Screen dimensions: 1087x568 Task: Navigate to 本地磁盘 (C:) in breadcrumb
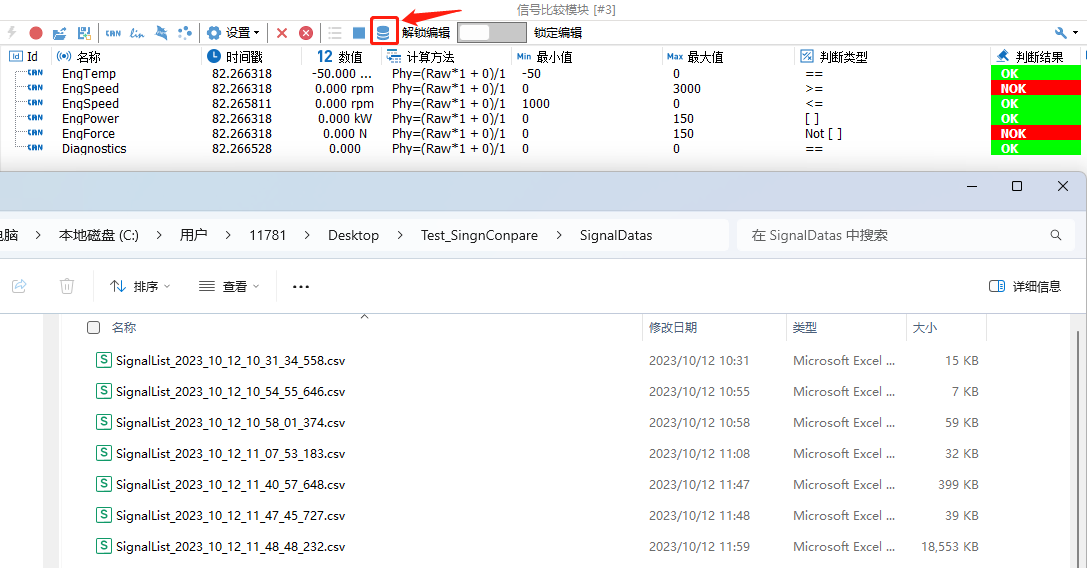click(98, 235)
